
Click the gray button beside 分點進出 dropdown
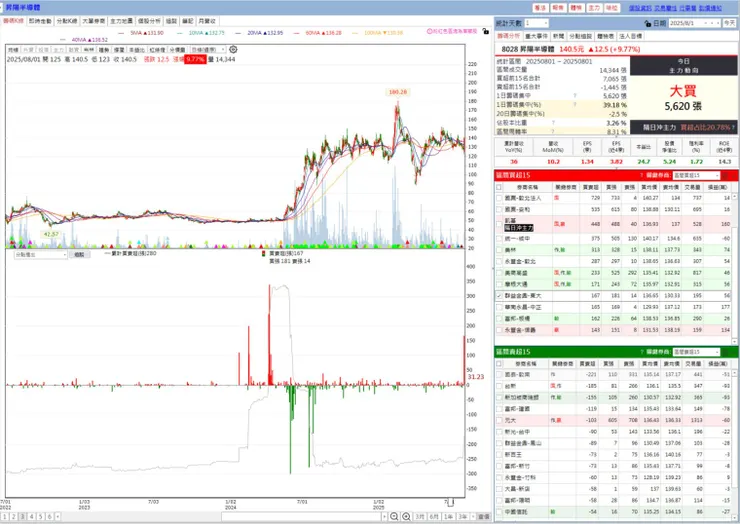[x=79, y=254]
